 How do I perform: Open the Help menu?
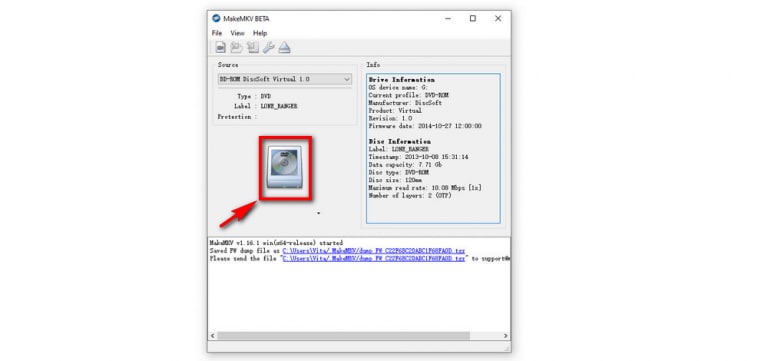260,33
